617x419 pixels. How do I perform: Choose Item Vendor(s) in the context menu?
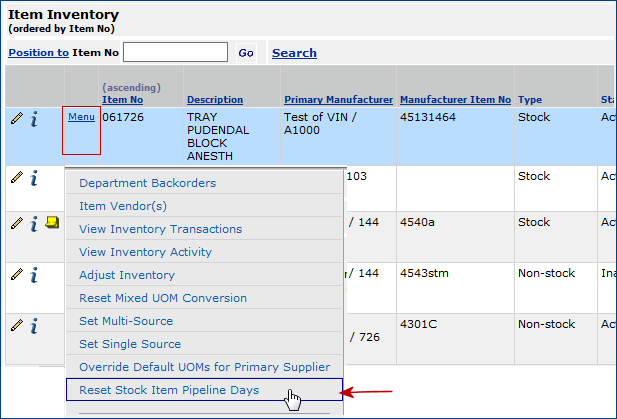click(x=123, y=206)
